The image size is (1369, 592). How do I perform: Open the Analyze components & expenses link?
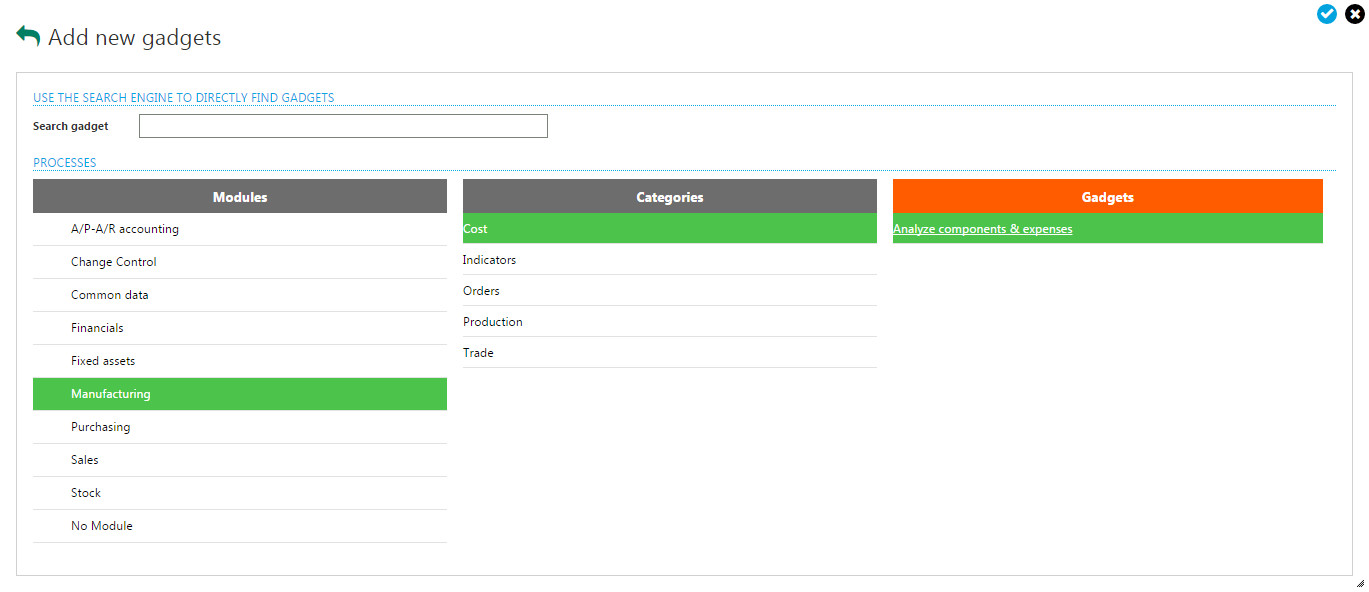tap(982, 229)
